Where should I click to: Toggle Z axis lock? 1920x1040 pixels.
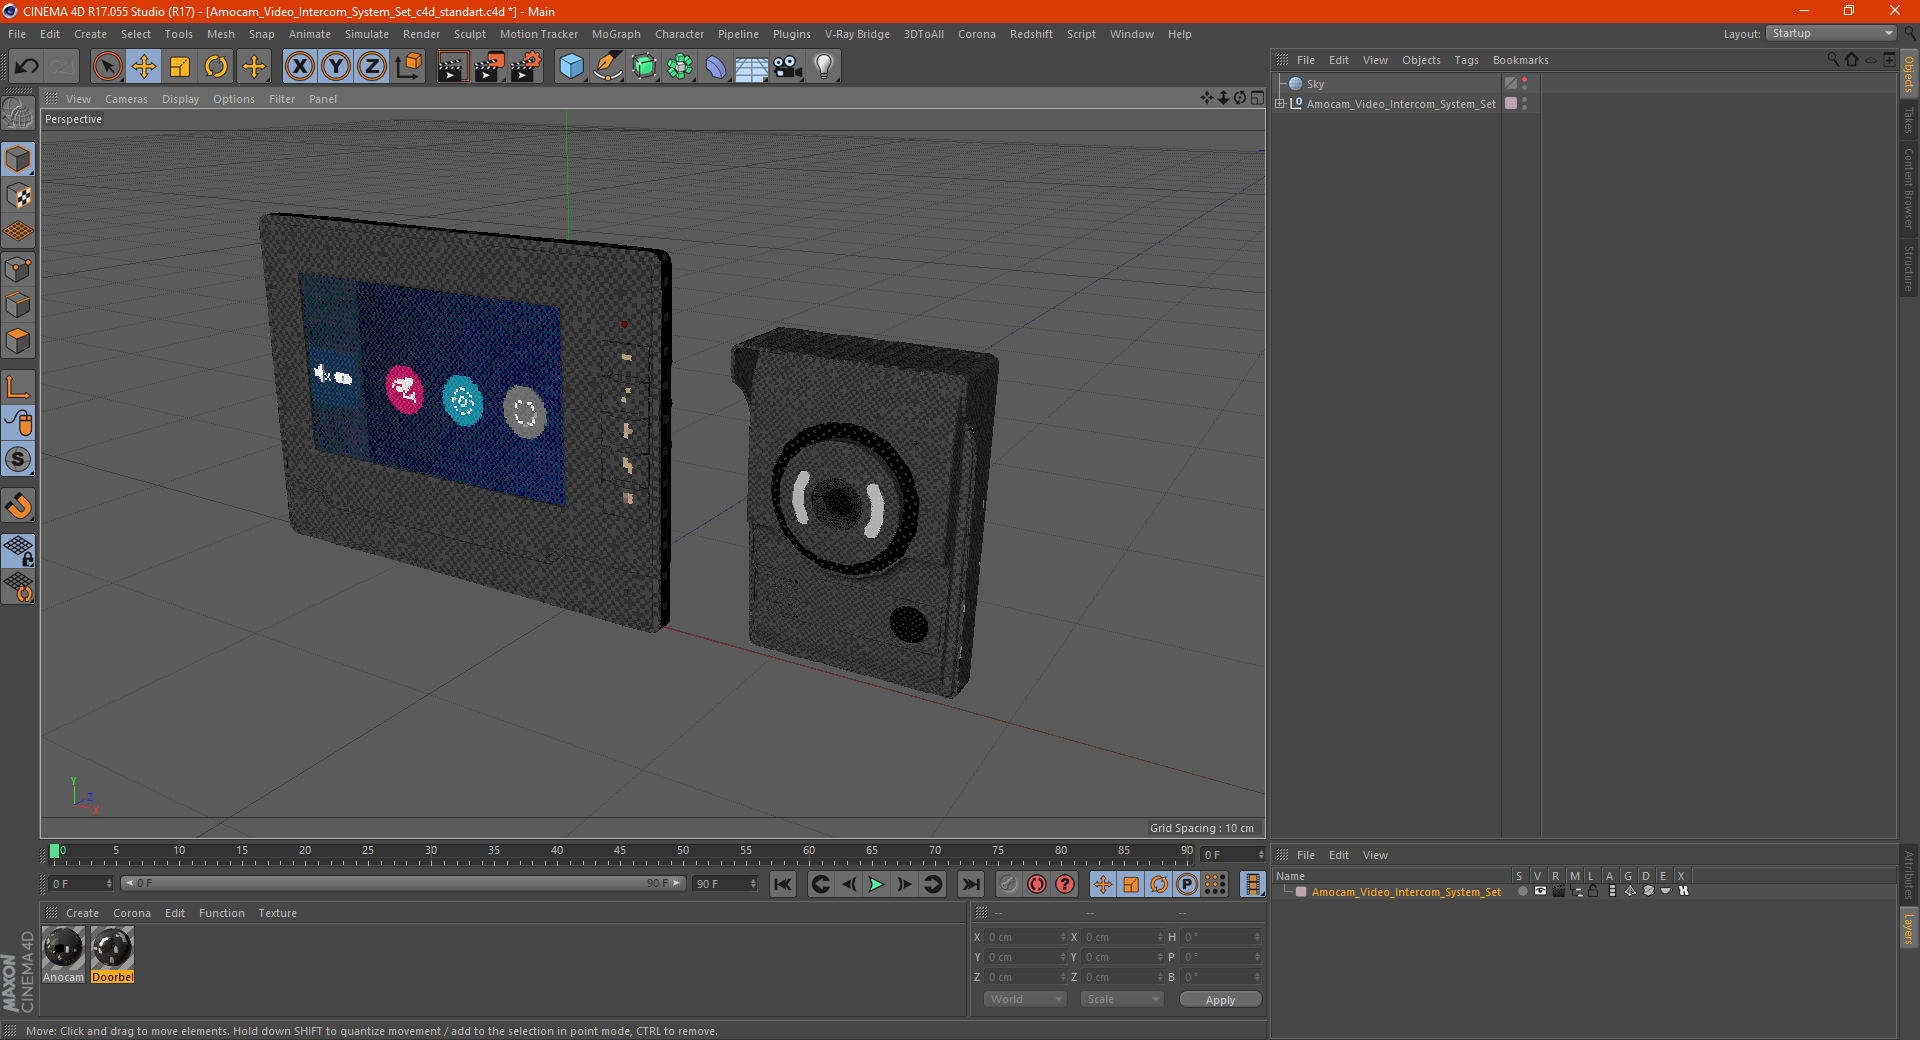372,67
